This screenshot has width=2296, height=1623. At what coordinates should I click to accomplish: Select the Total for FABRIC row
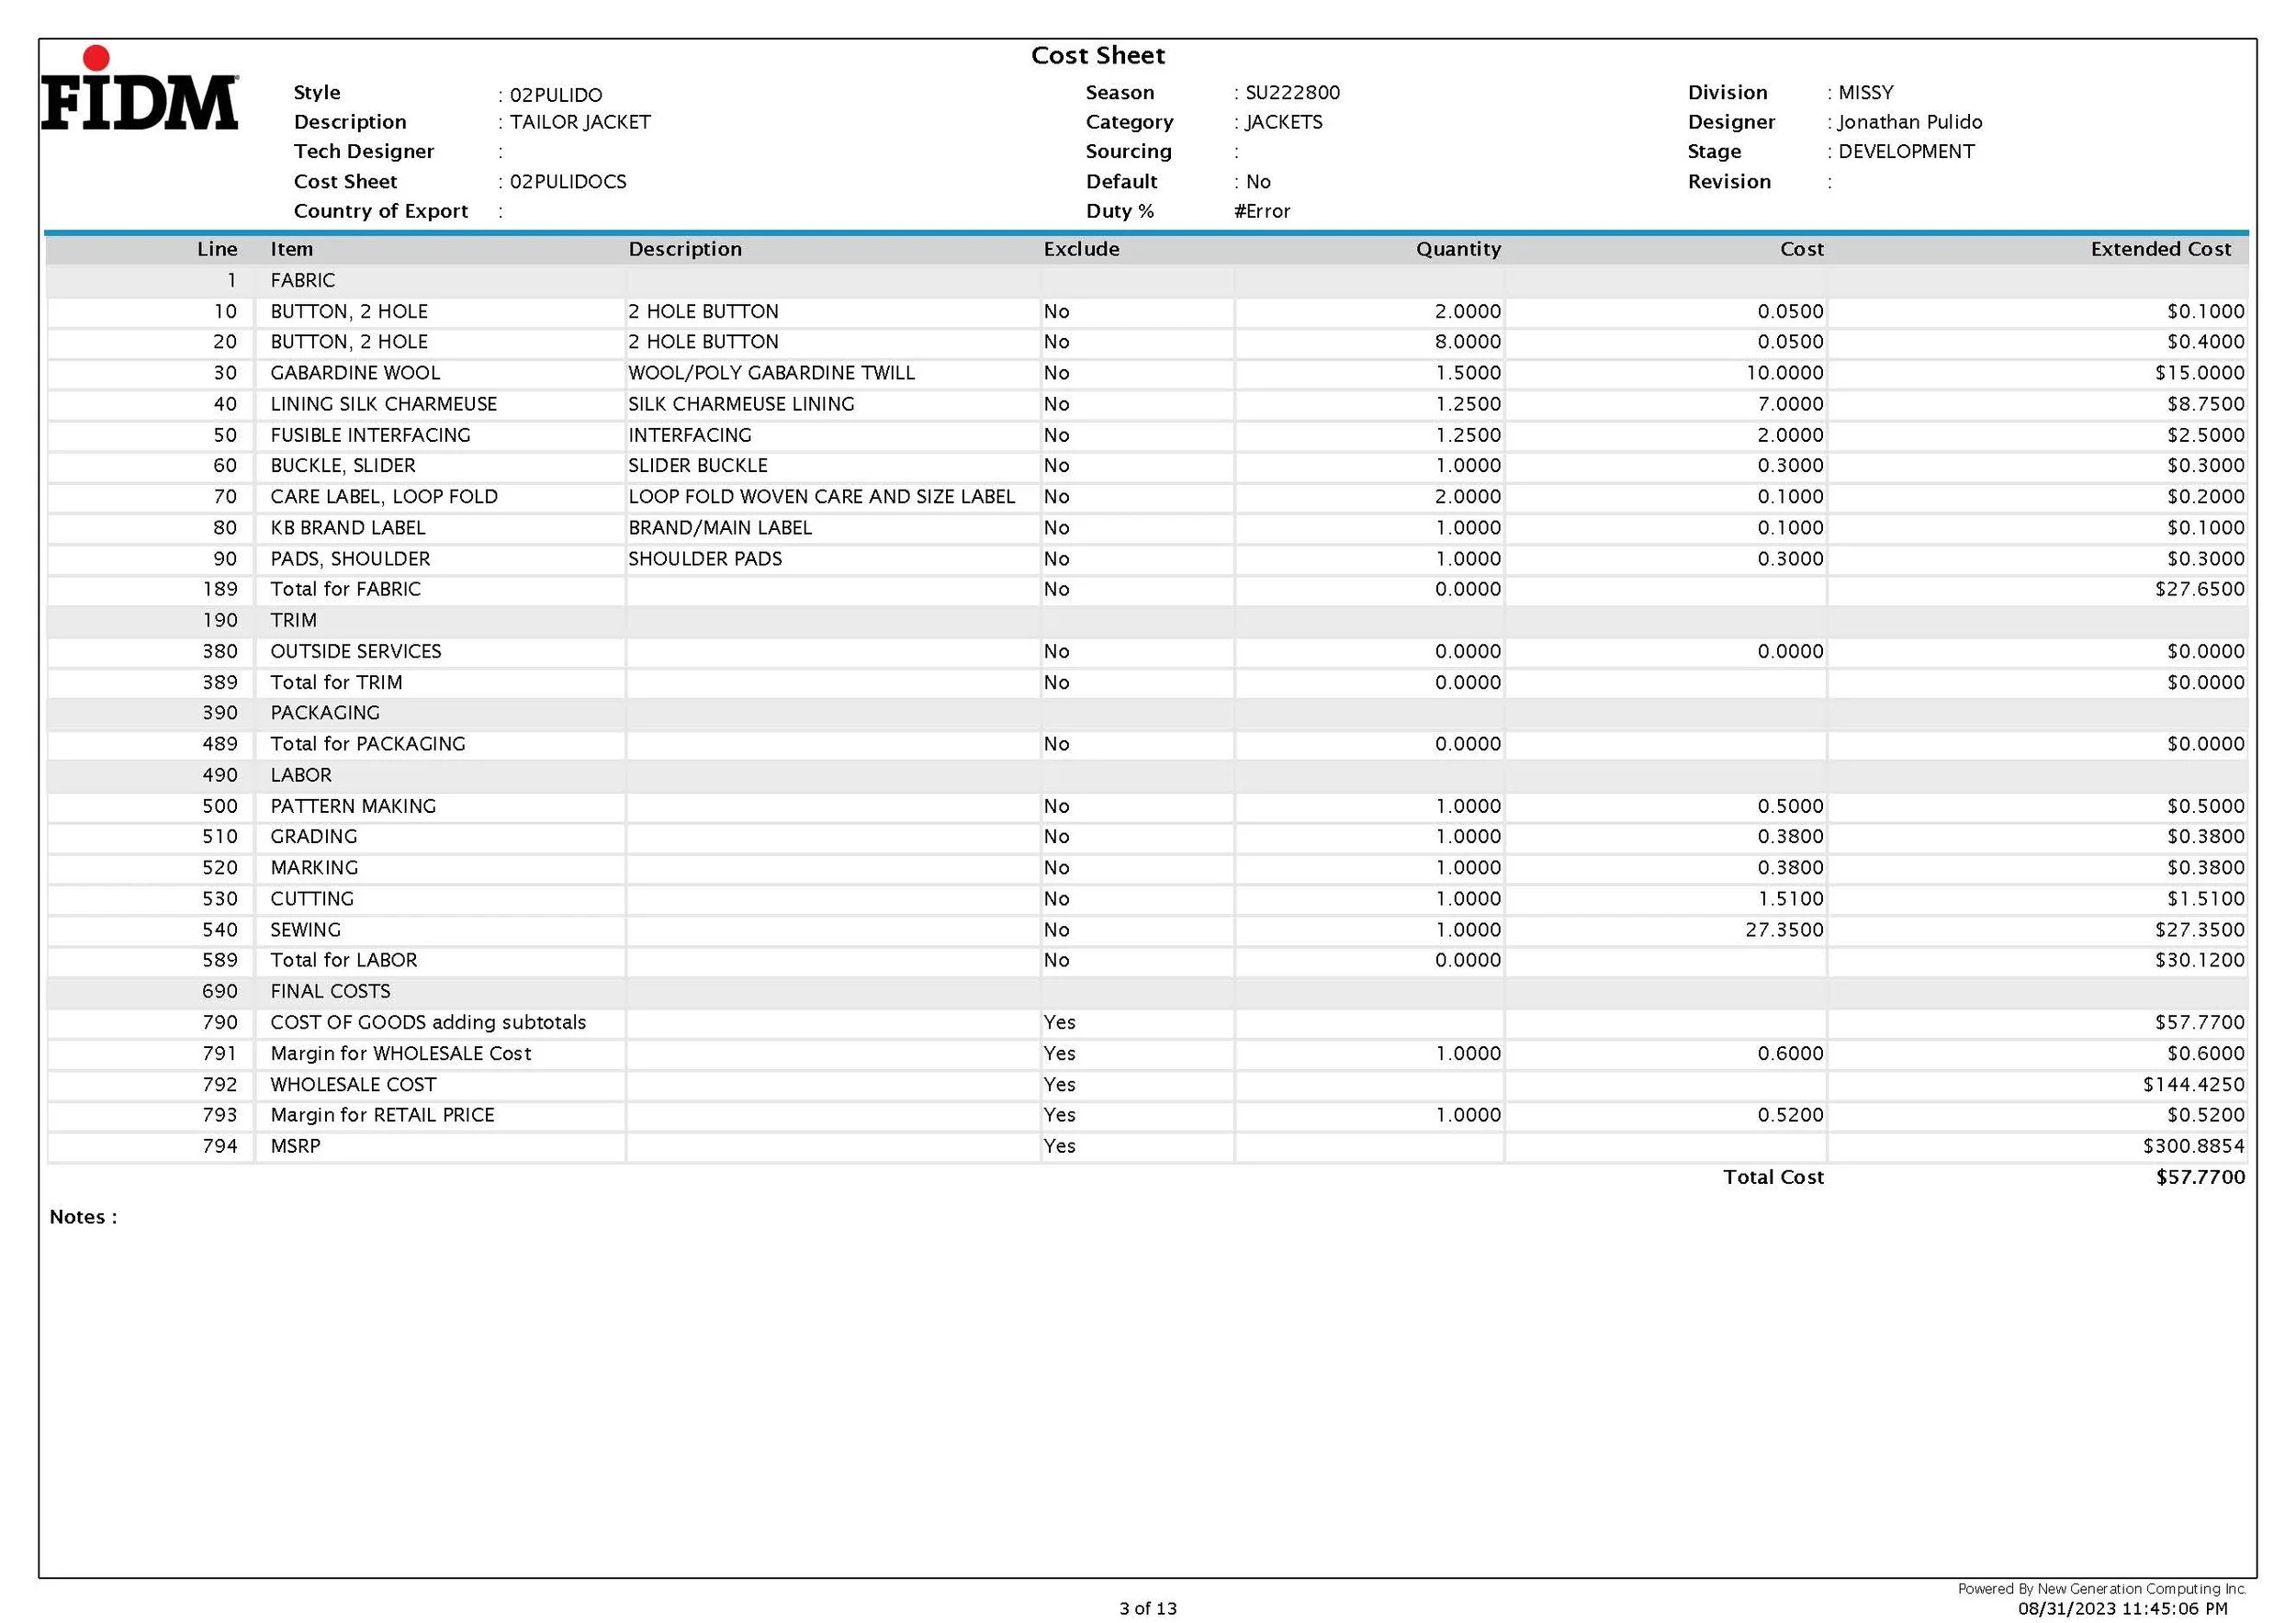pos(345,589)
